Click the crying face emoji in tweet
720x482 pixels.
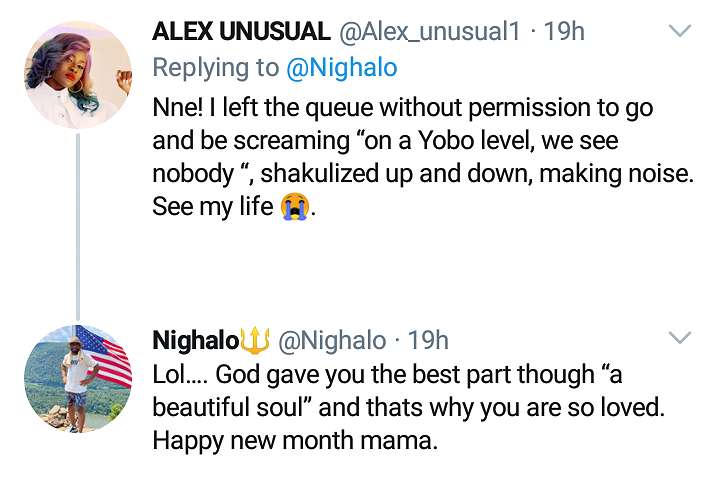(293, 207)
